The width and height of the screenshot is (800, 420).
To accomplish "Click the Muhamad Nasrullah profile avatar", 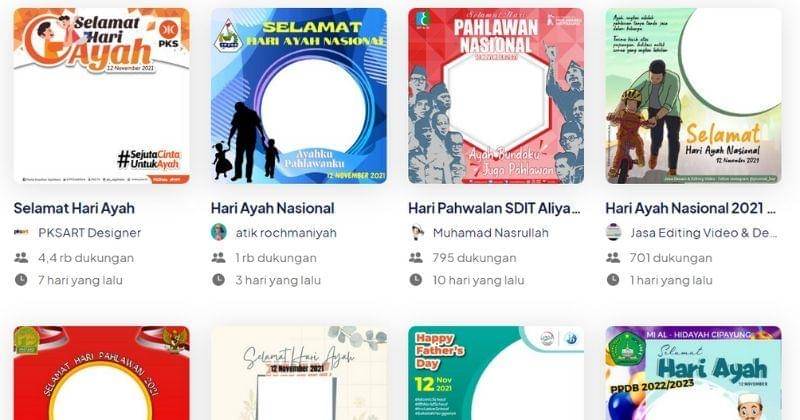I will click(x=416, y=232).
